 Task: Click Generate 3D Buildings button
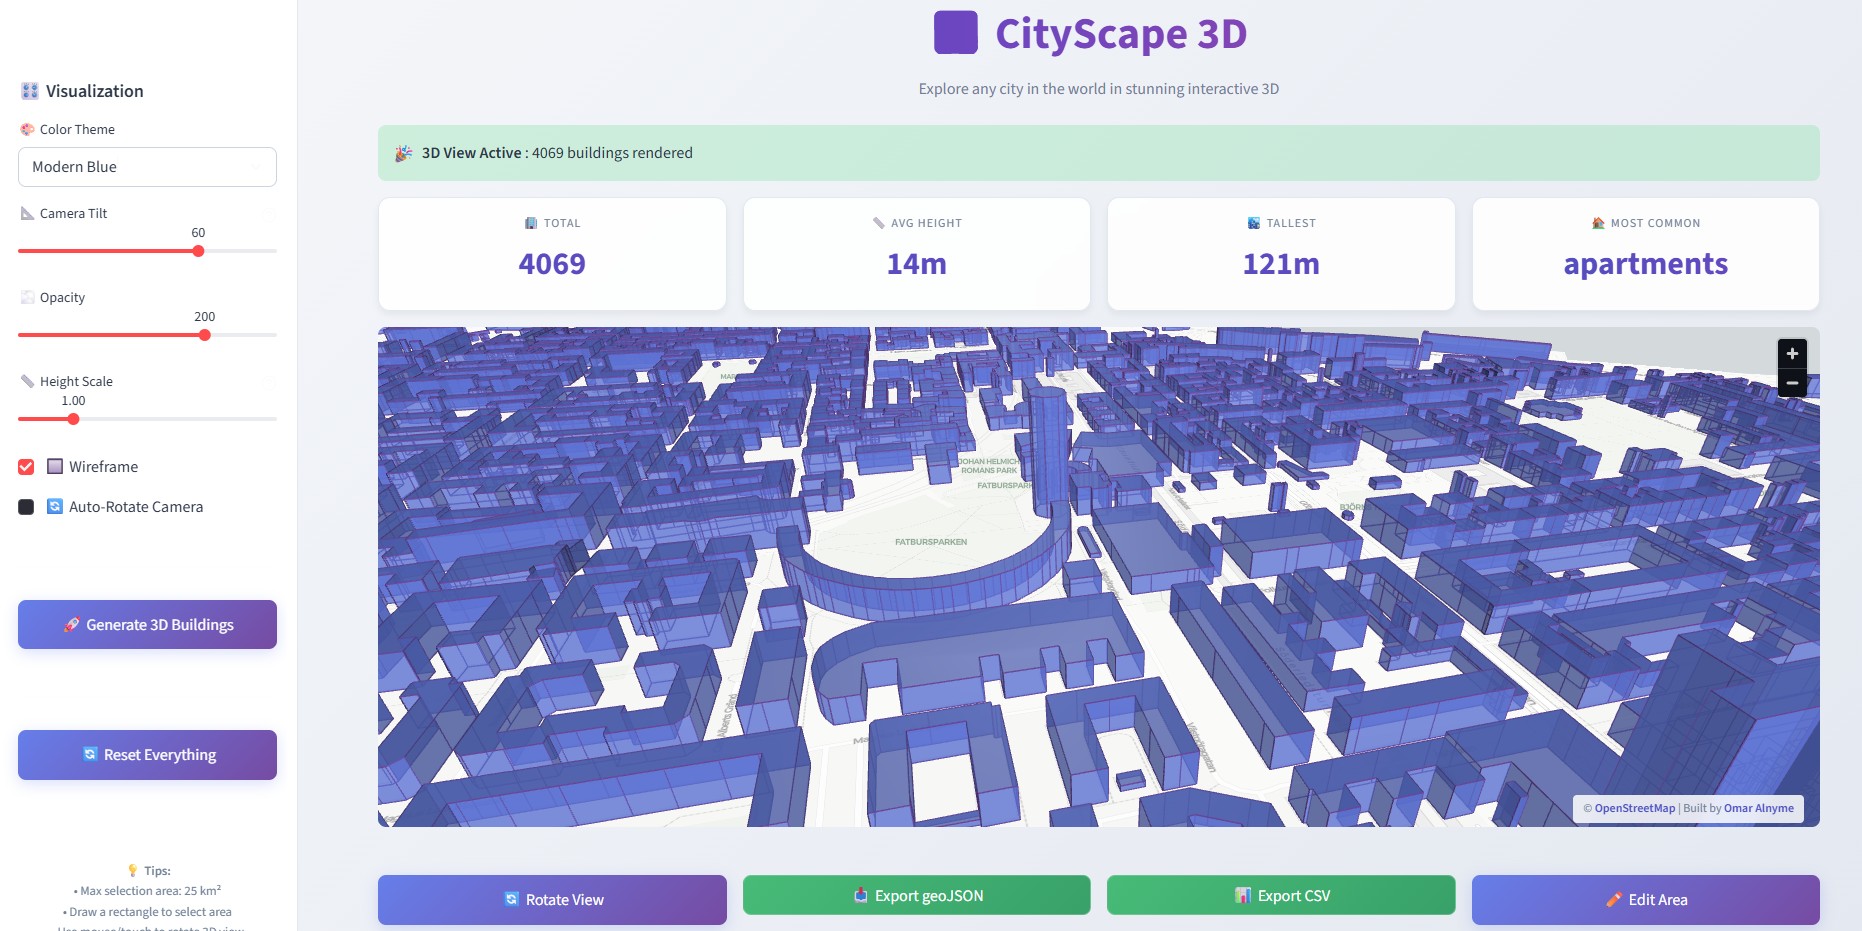147,624
